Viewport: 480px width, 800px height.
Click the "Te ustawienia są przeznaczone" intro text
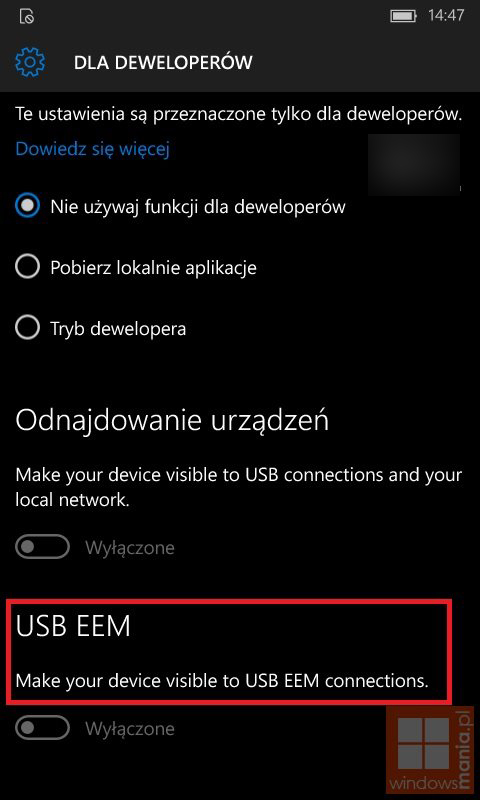pyautogui.click(x=239, y=113)
